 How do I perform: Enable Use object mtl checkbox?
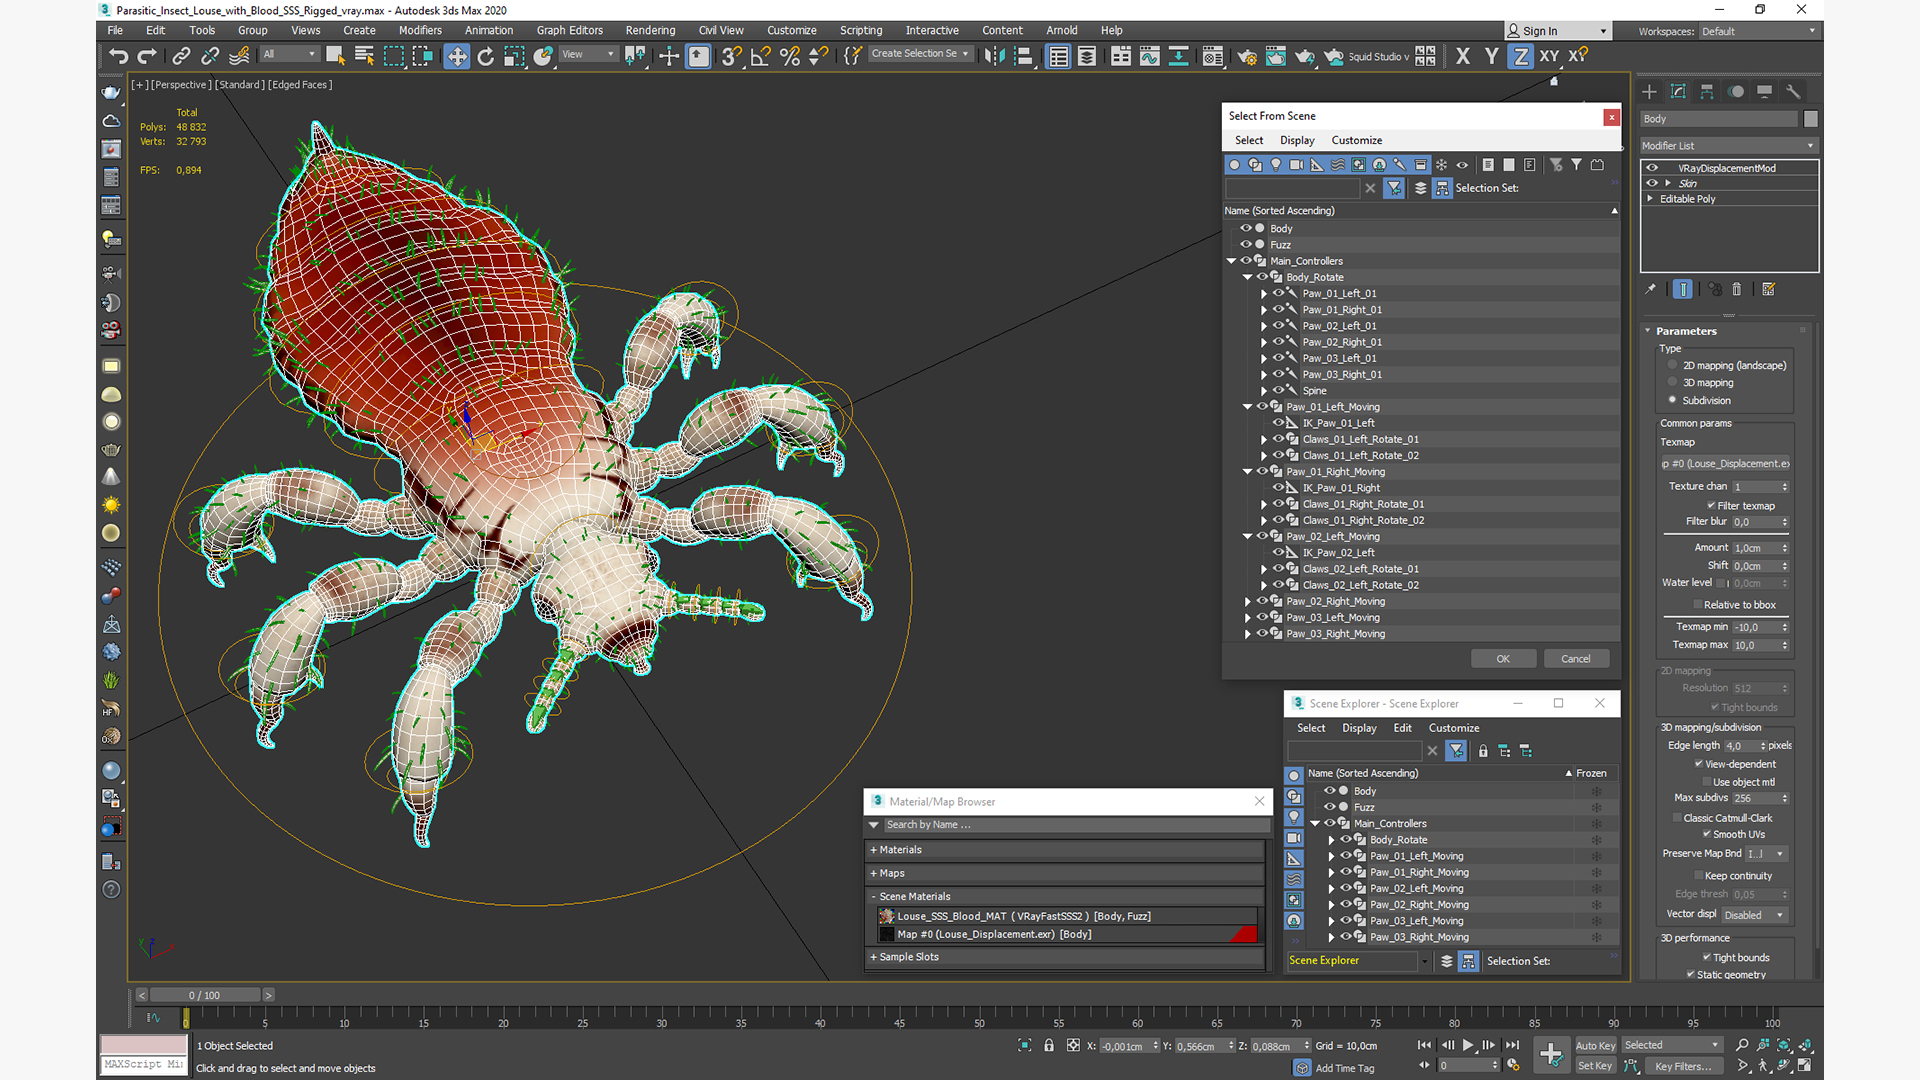pos(1705,782)
